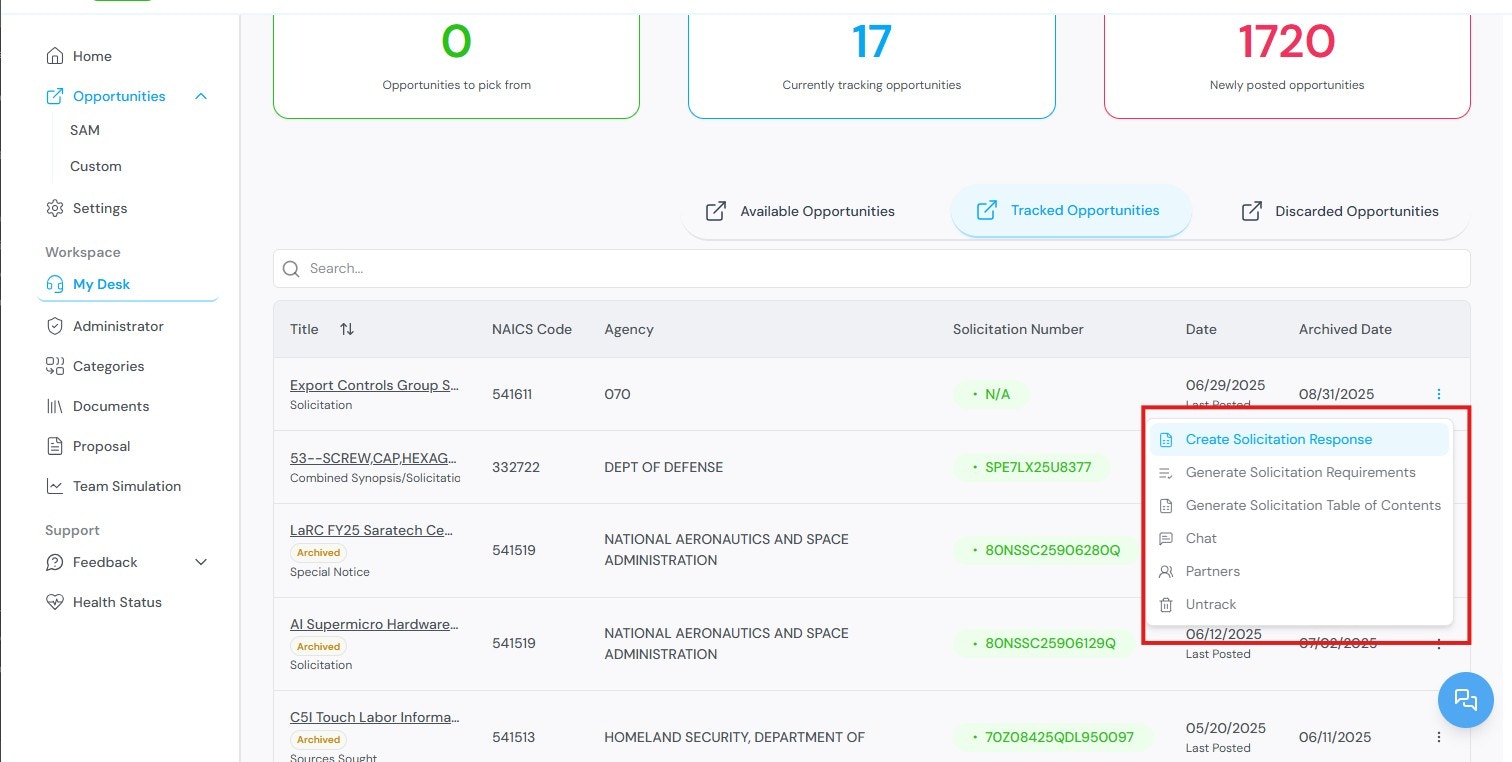Click the 0 opportunities to pick from card
This screenshot has height=762, width=1512.
(x=456, y=60)
